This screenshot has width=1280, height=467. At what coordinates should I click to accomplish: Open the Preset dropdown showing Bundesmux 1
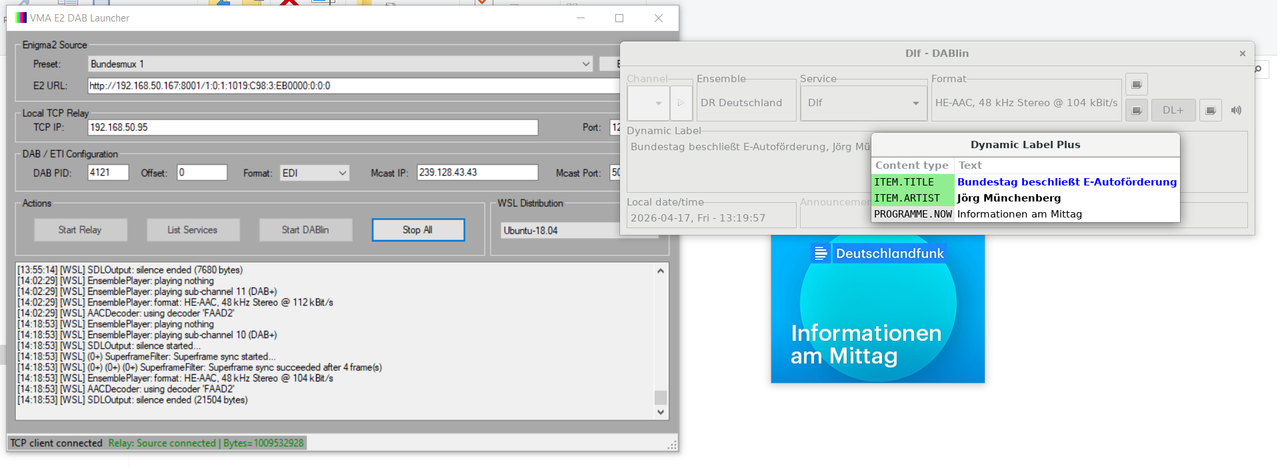[340, 64]
